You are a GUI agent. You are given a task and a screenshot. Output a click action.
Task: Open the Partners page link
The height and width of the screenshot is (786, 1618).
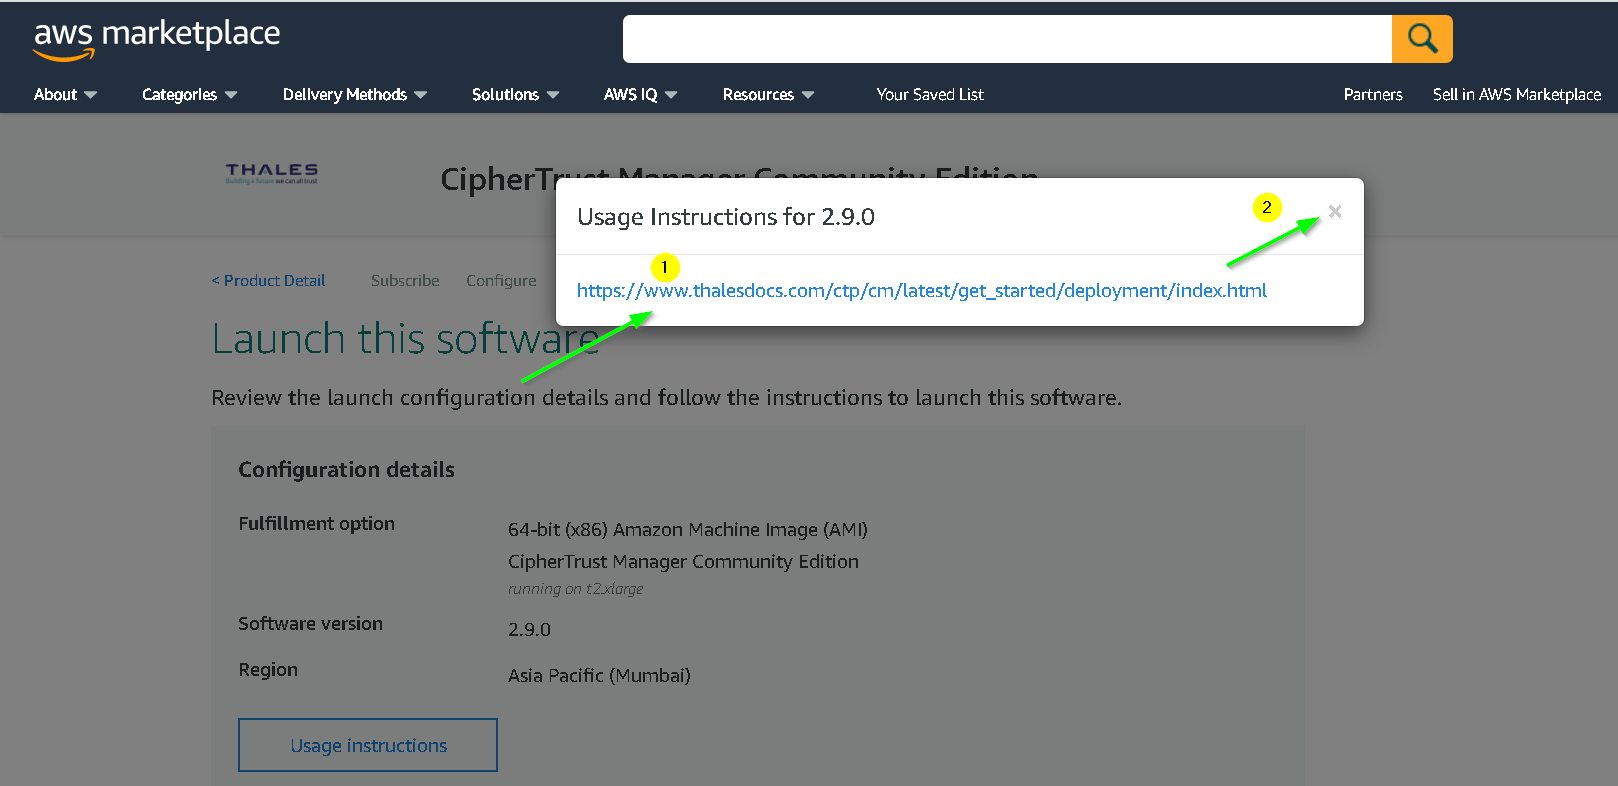1373,94
